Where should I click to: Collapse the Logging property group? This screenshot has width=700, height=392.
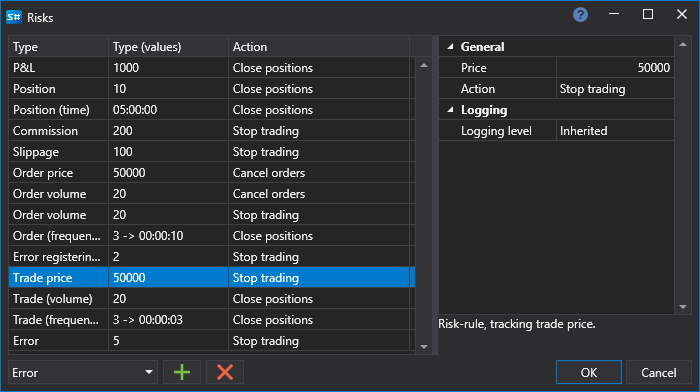450,110
